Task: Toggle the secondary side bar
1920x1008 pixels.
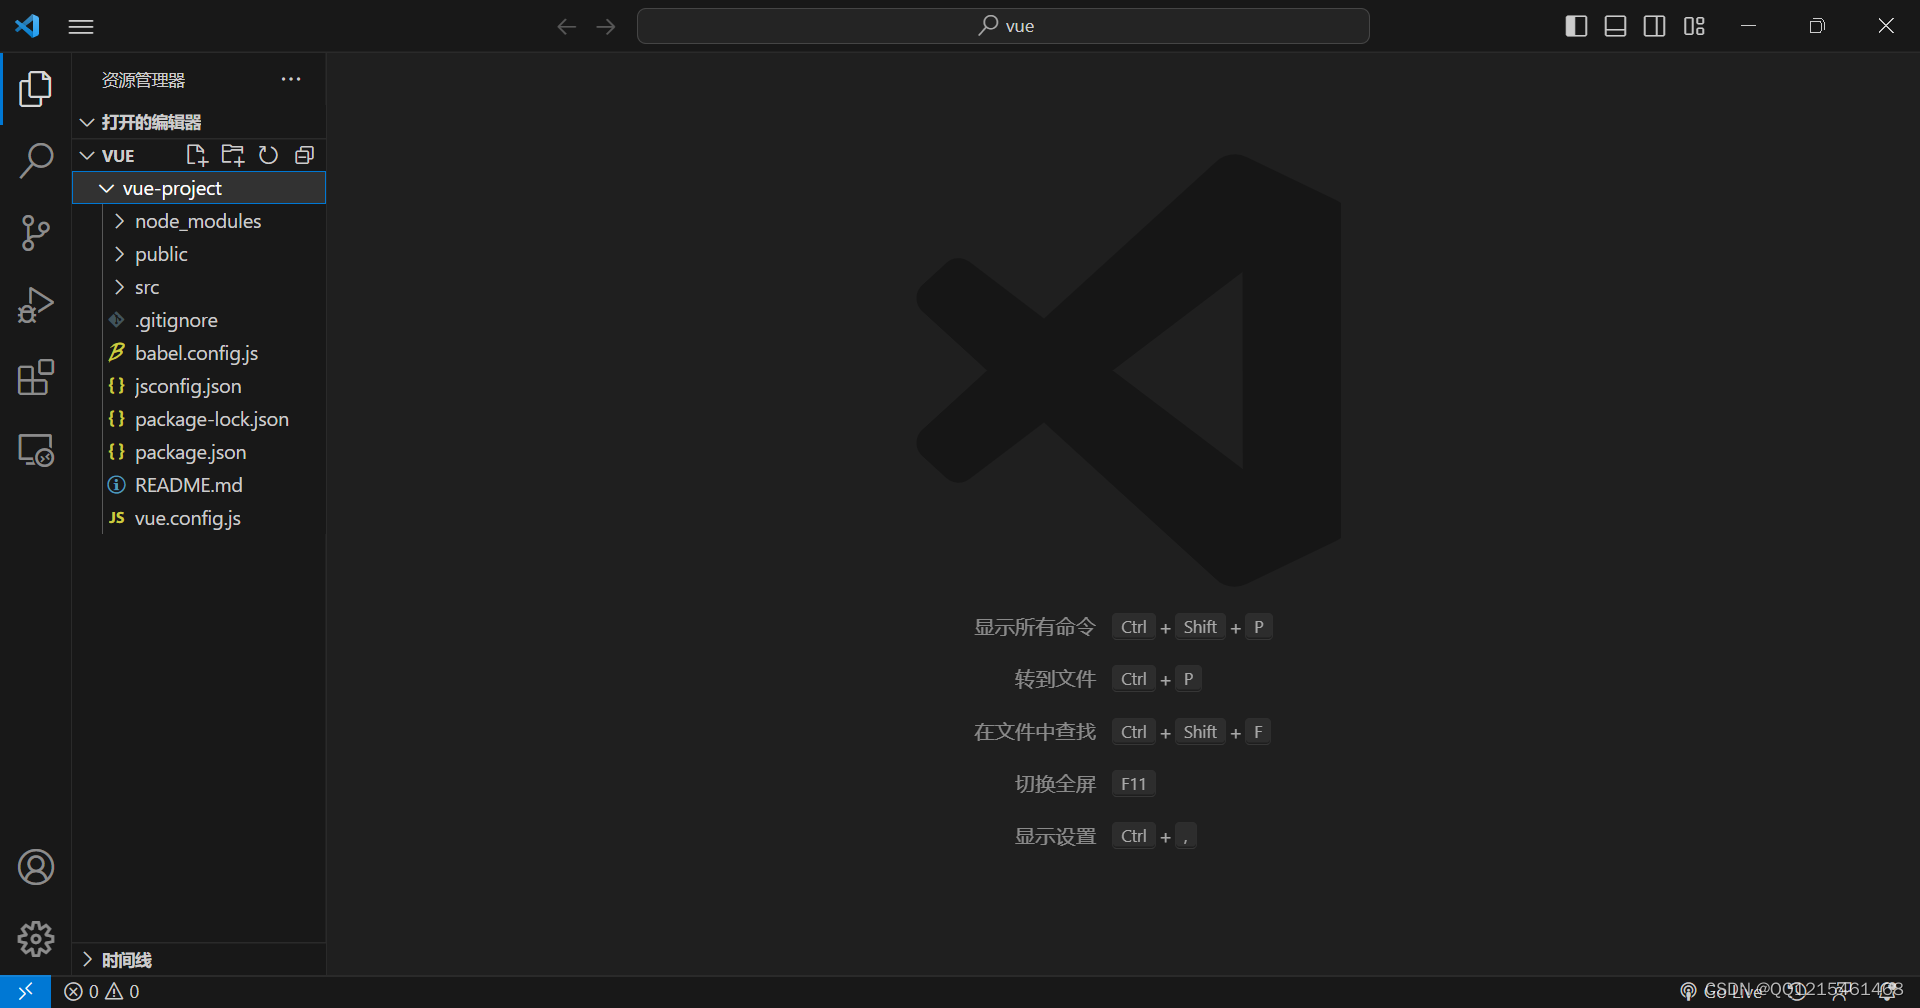Action: tap(1655, 26)
